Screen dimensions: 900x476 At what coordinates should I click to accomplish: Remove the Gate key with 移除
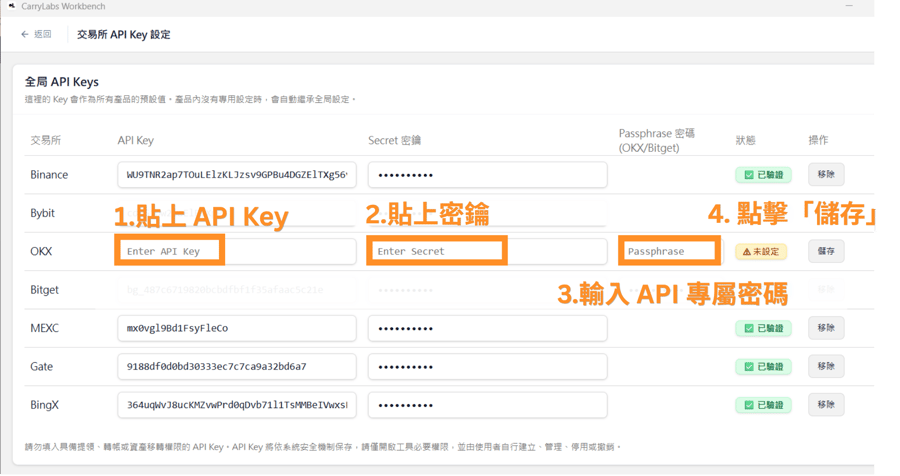tap(826, 366)
